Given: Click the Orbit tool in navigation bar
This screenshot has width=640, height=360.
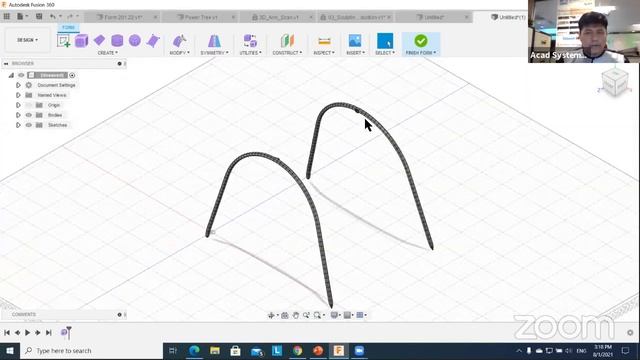Looking at the screenshot, I should [271, 315].
